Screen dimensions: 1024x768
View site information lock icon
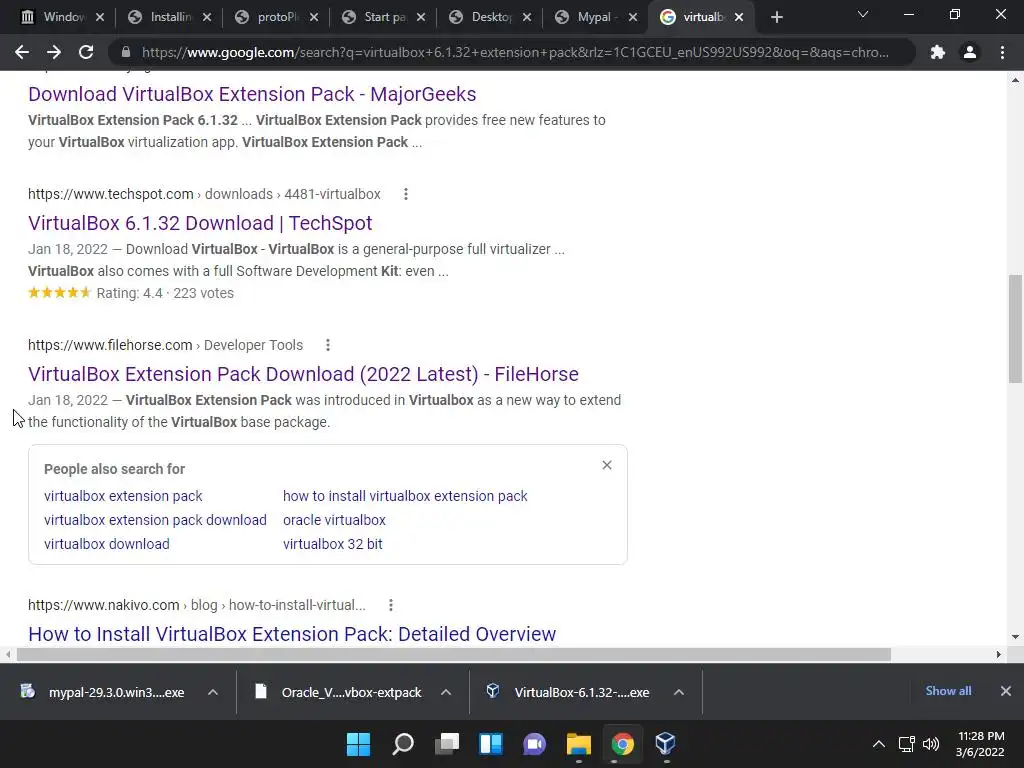point(126,52)
